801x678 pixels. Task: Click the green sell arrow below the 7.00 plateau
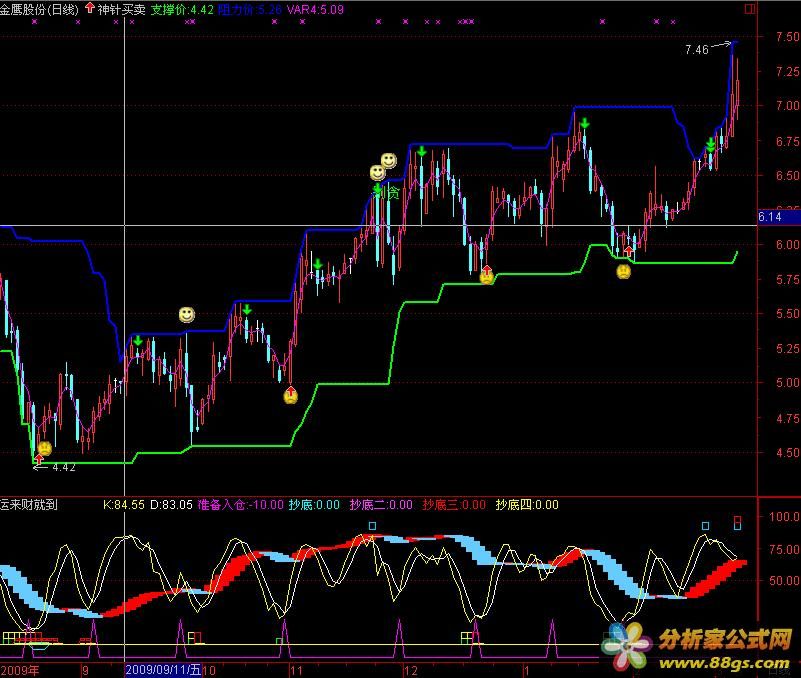(585, 123)
